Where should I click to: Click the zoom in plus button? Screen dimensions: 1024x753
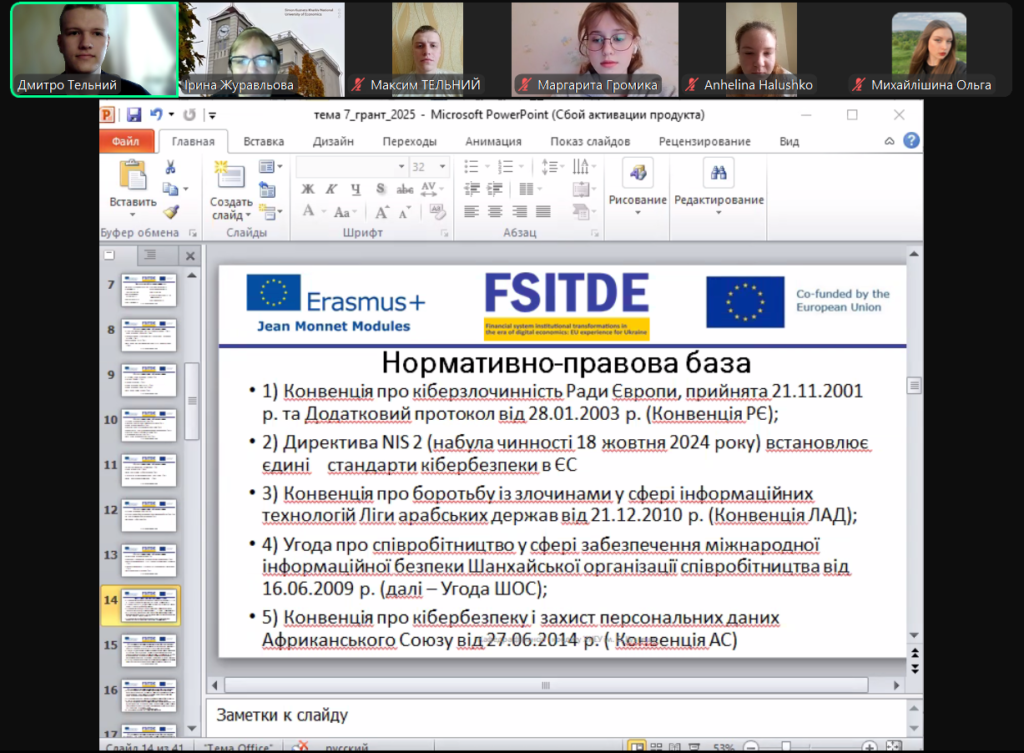[869, 746]
